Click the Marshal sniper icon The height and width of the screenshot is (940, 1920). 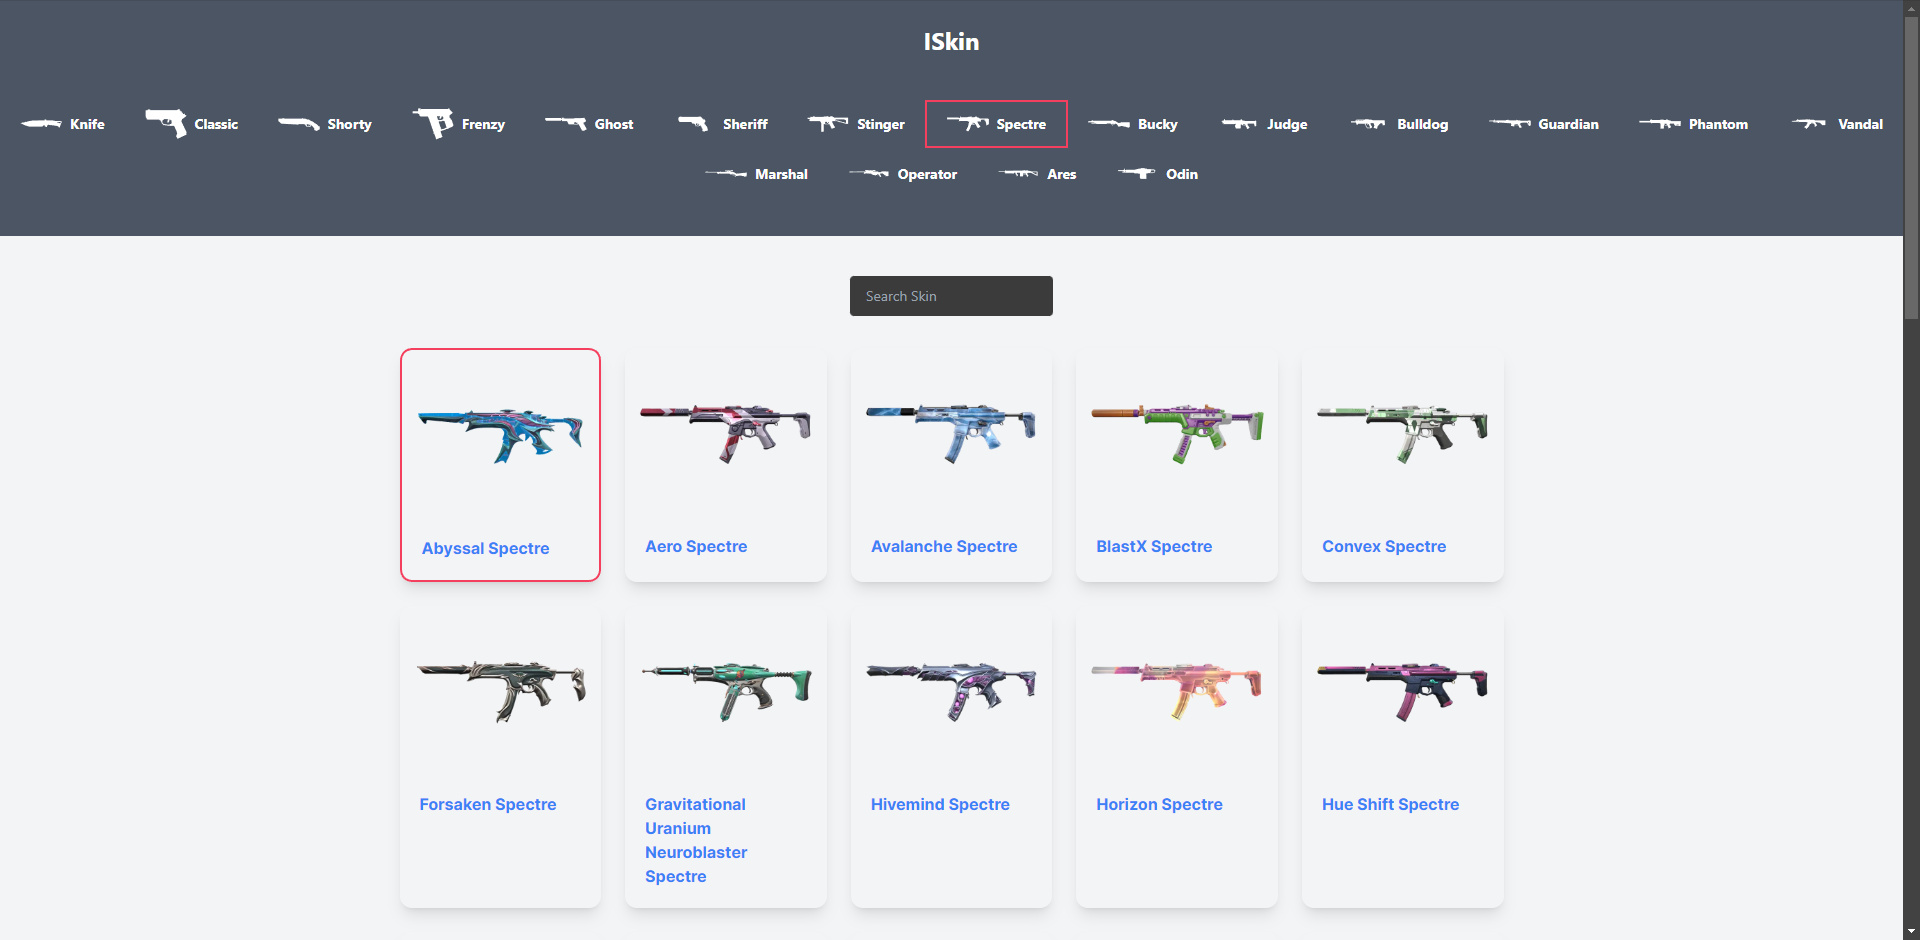(726, 174)
